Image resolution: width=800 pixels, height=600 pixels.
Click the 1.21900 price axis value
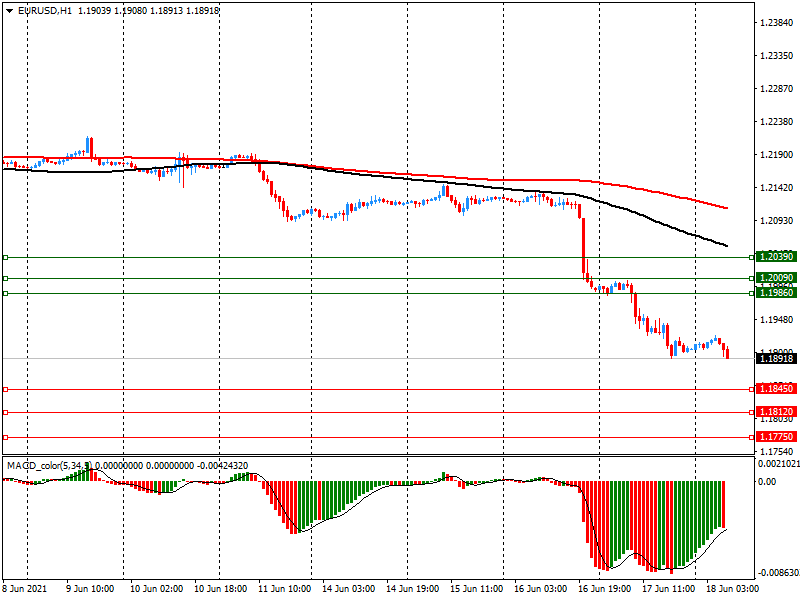point(777,155)
